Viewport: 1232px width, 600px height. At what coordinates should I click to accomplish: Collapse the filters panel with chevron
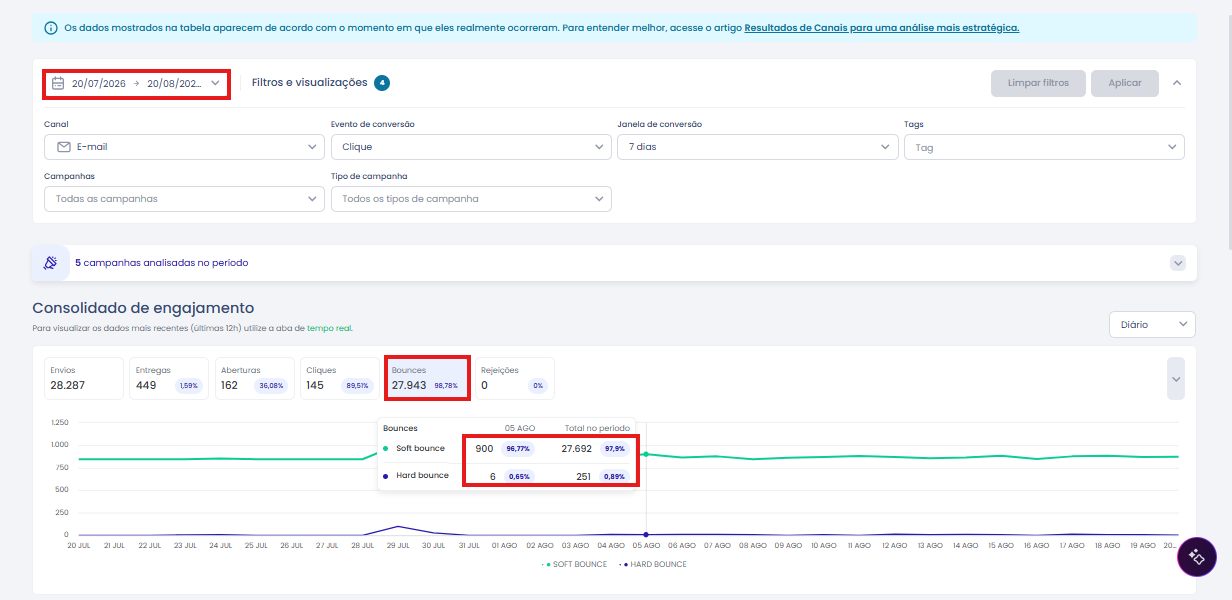[1177, 83]
